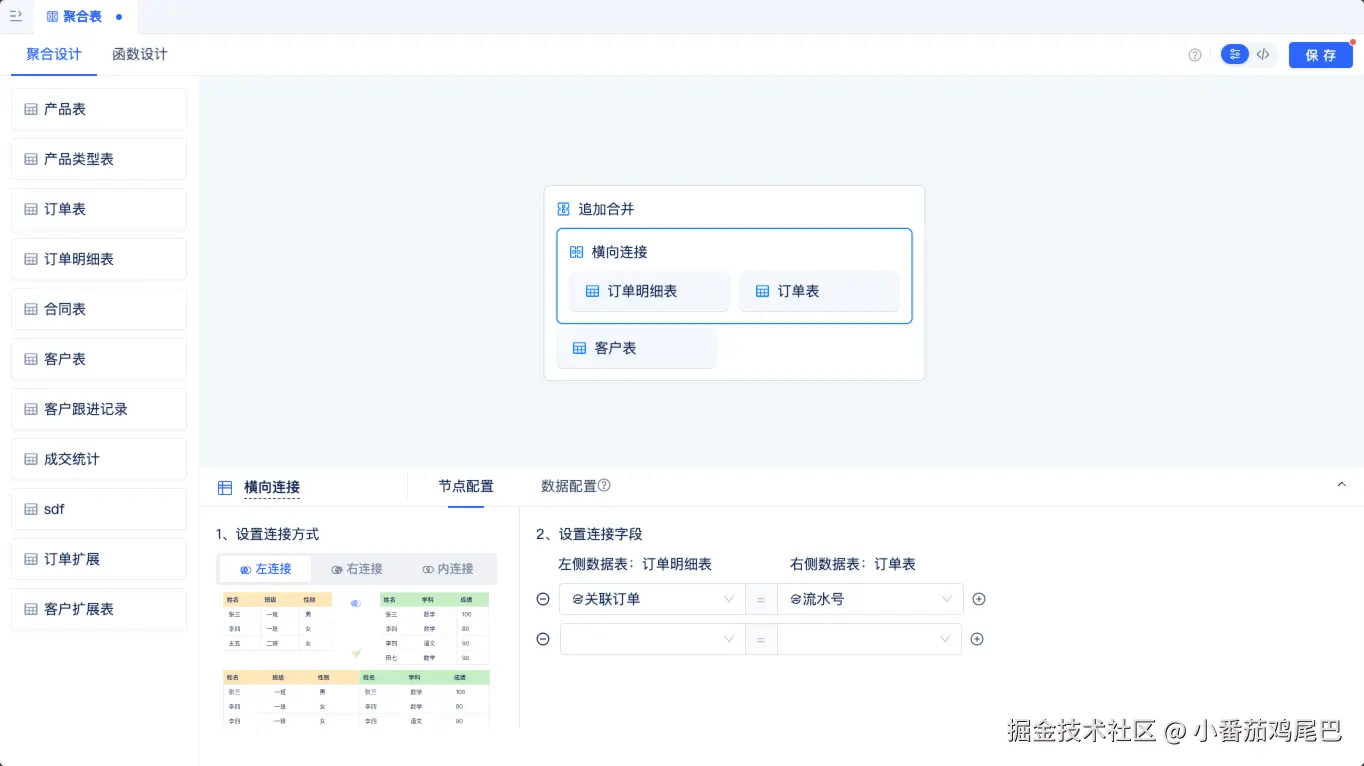Collapse the sidebar menu icon at top left
The width and height of the screenshot is (1364, 766).
pyautogui.click(x=15, y=16)
